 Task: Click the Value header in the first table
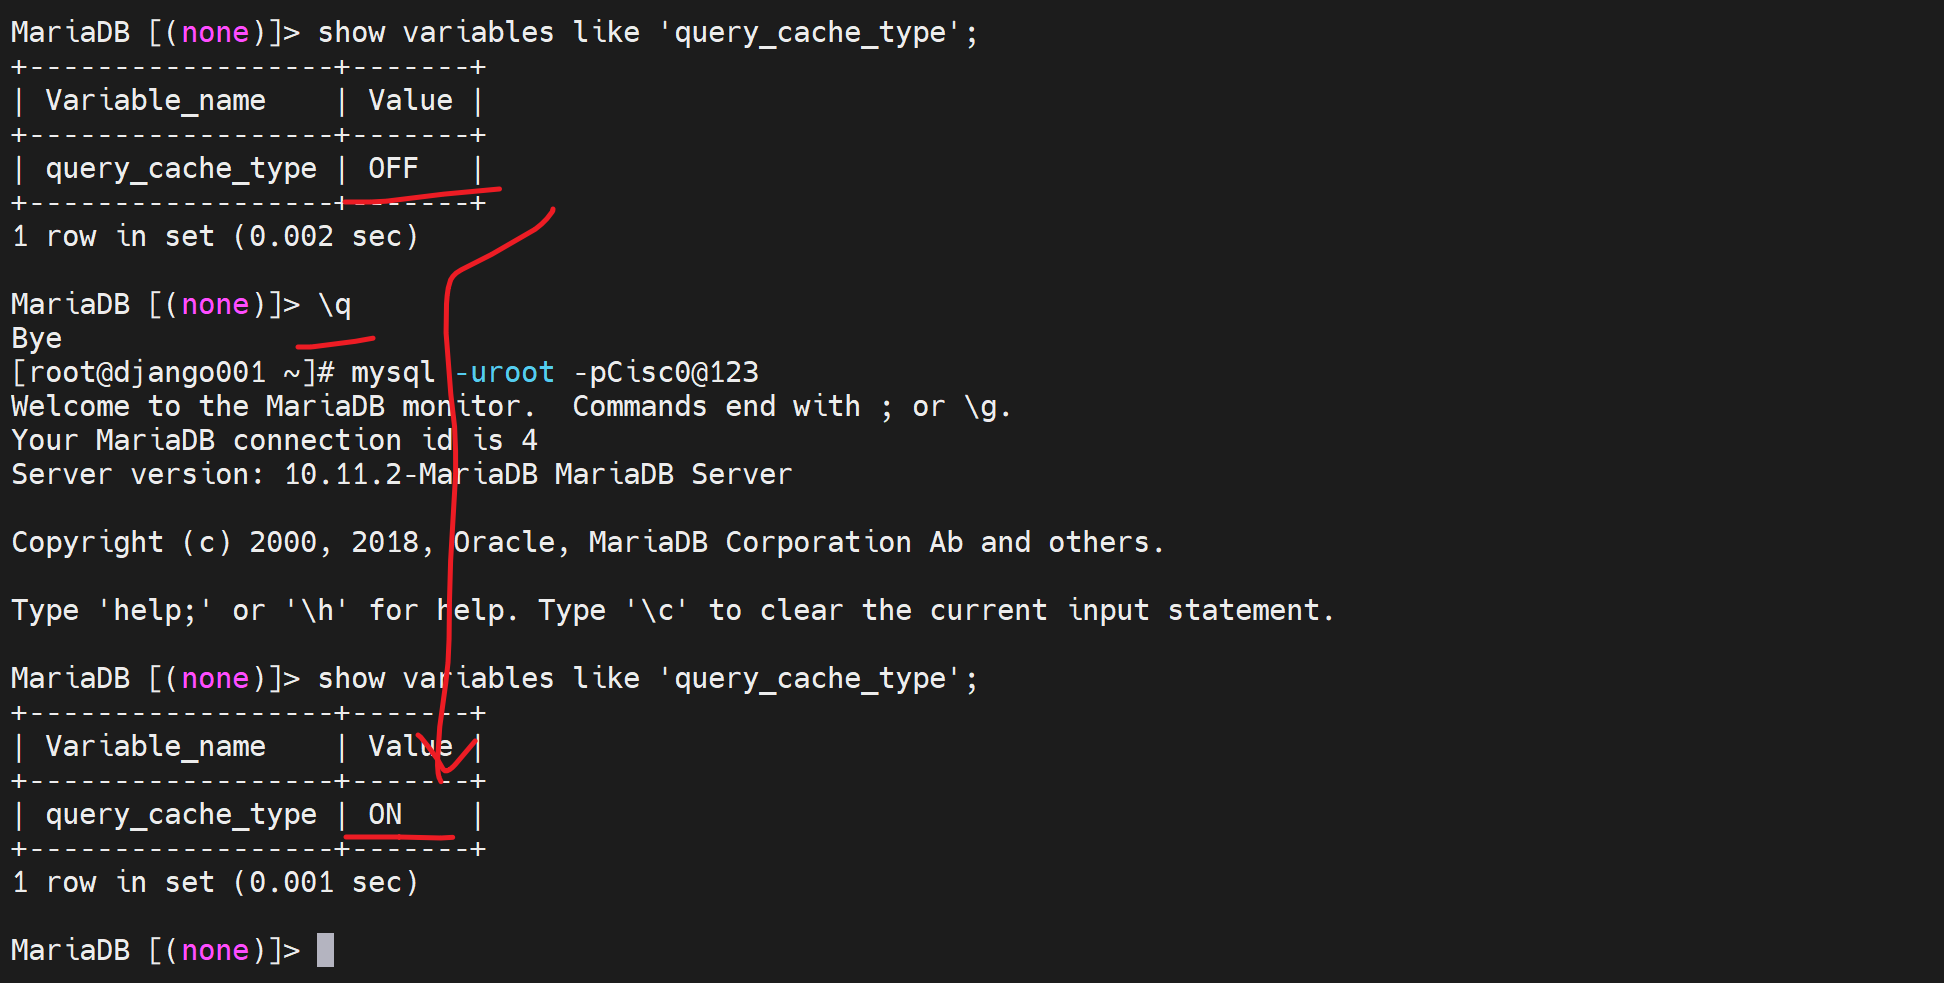pos(410,100)
